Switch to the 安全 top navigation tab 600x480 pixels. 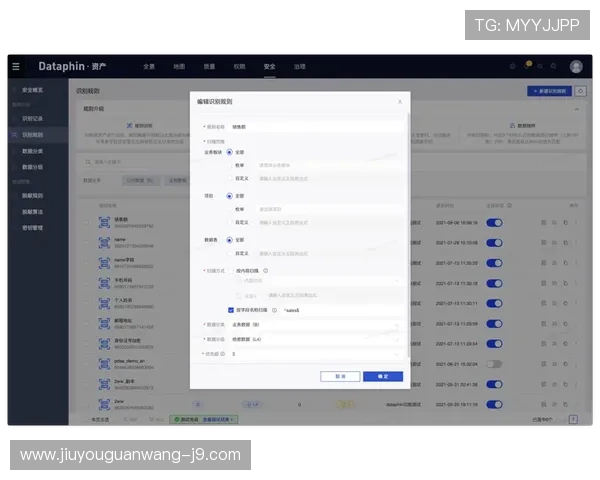coord(269,66)
